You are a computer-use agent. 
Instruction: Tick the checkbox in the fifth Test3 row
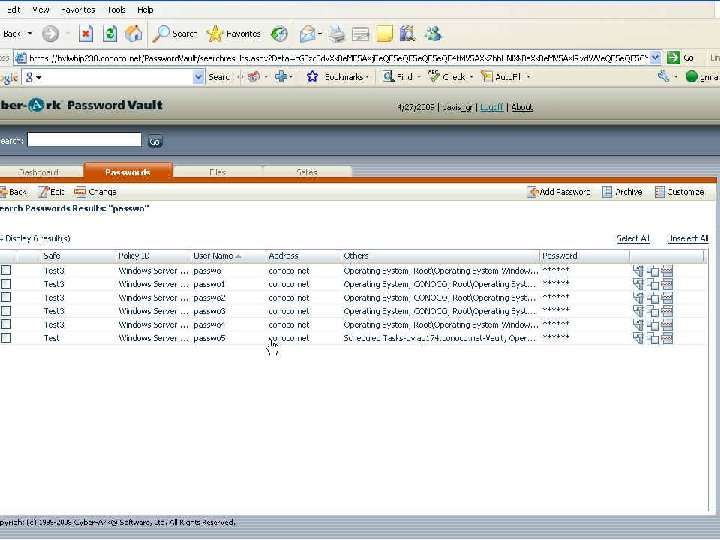click(6, 324)
